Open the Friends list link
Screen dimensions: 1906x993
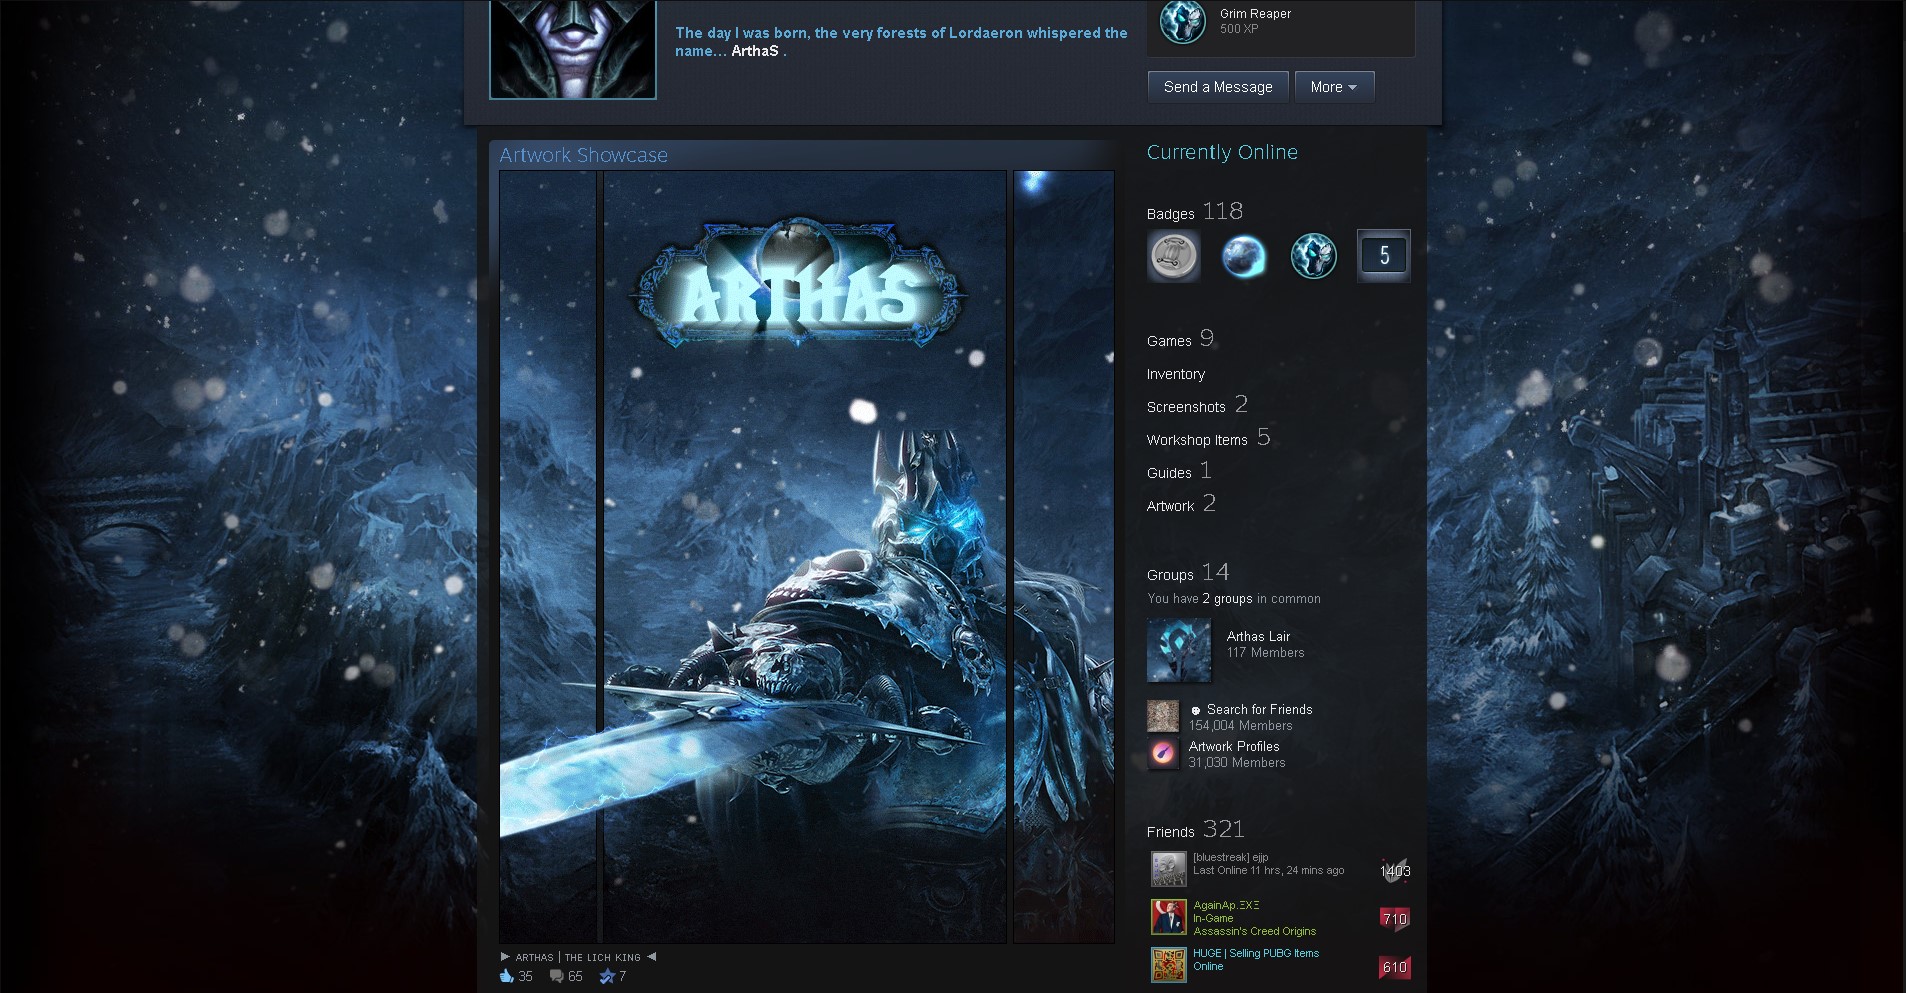pos(1171,832)
